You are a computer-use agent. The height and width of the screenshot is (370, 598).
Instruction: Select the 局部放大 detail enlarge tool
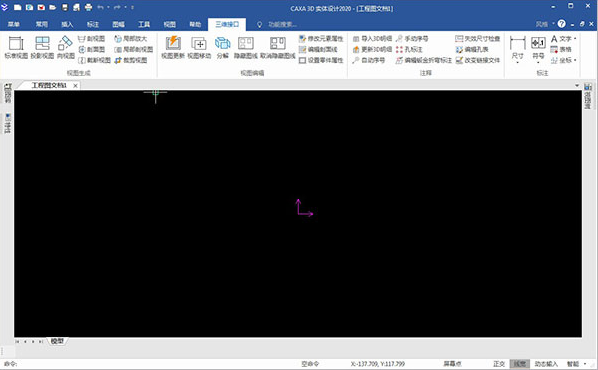click(130, 39)
